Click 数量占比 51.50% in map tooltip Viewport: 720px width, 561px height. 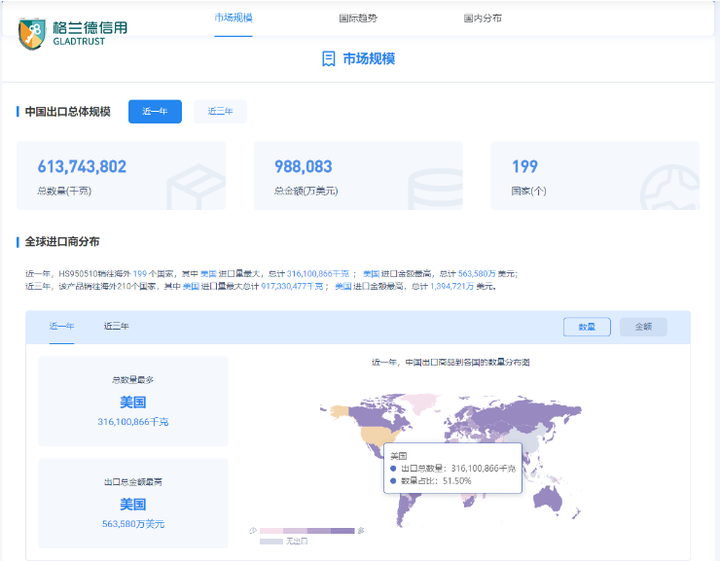[436, 481]
